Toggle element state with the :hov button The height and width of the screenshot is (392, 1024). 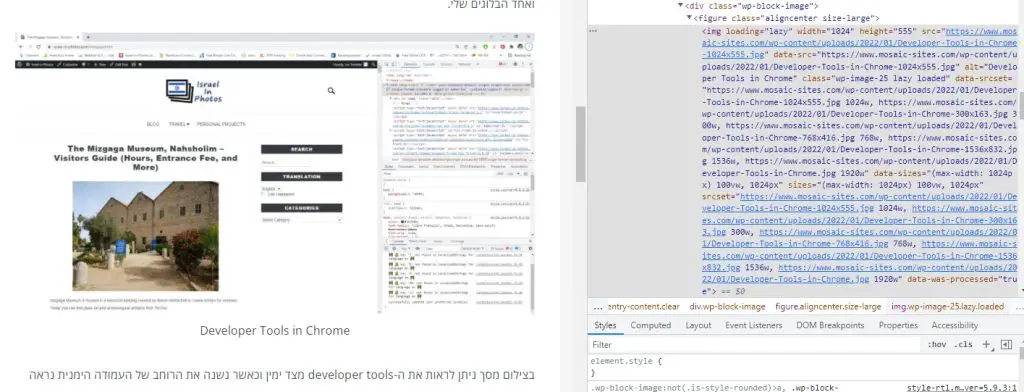pos(936,344)
